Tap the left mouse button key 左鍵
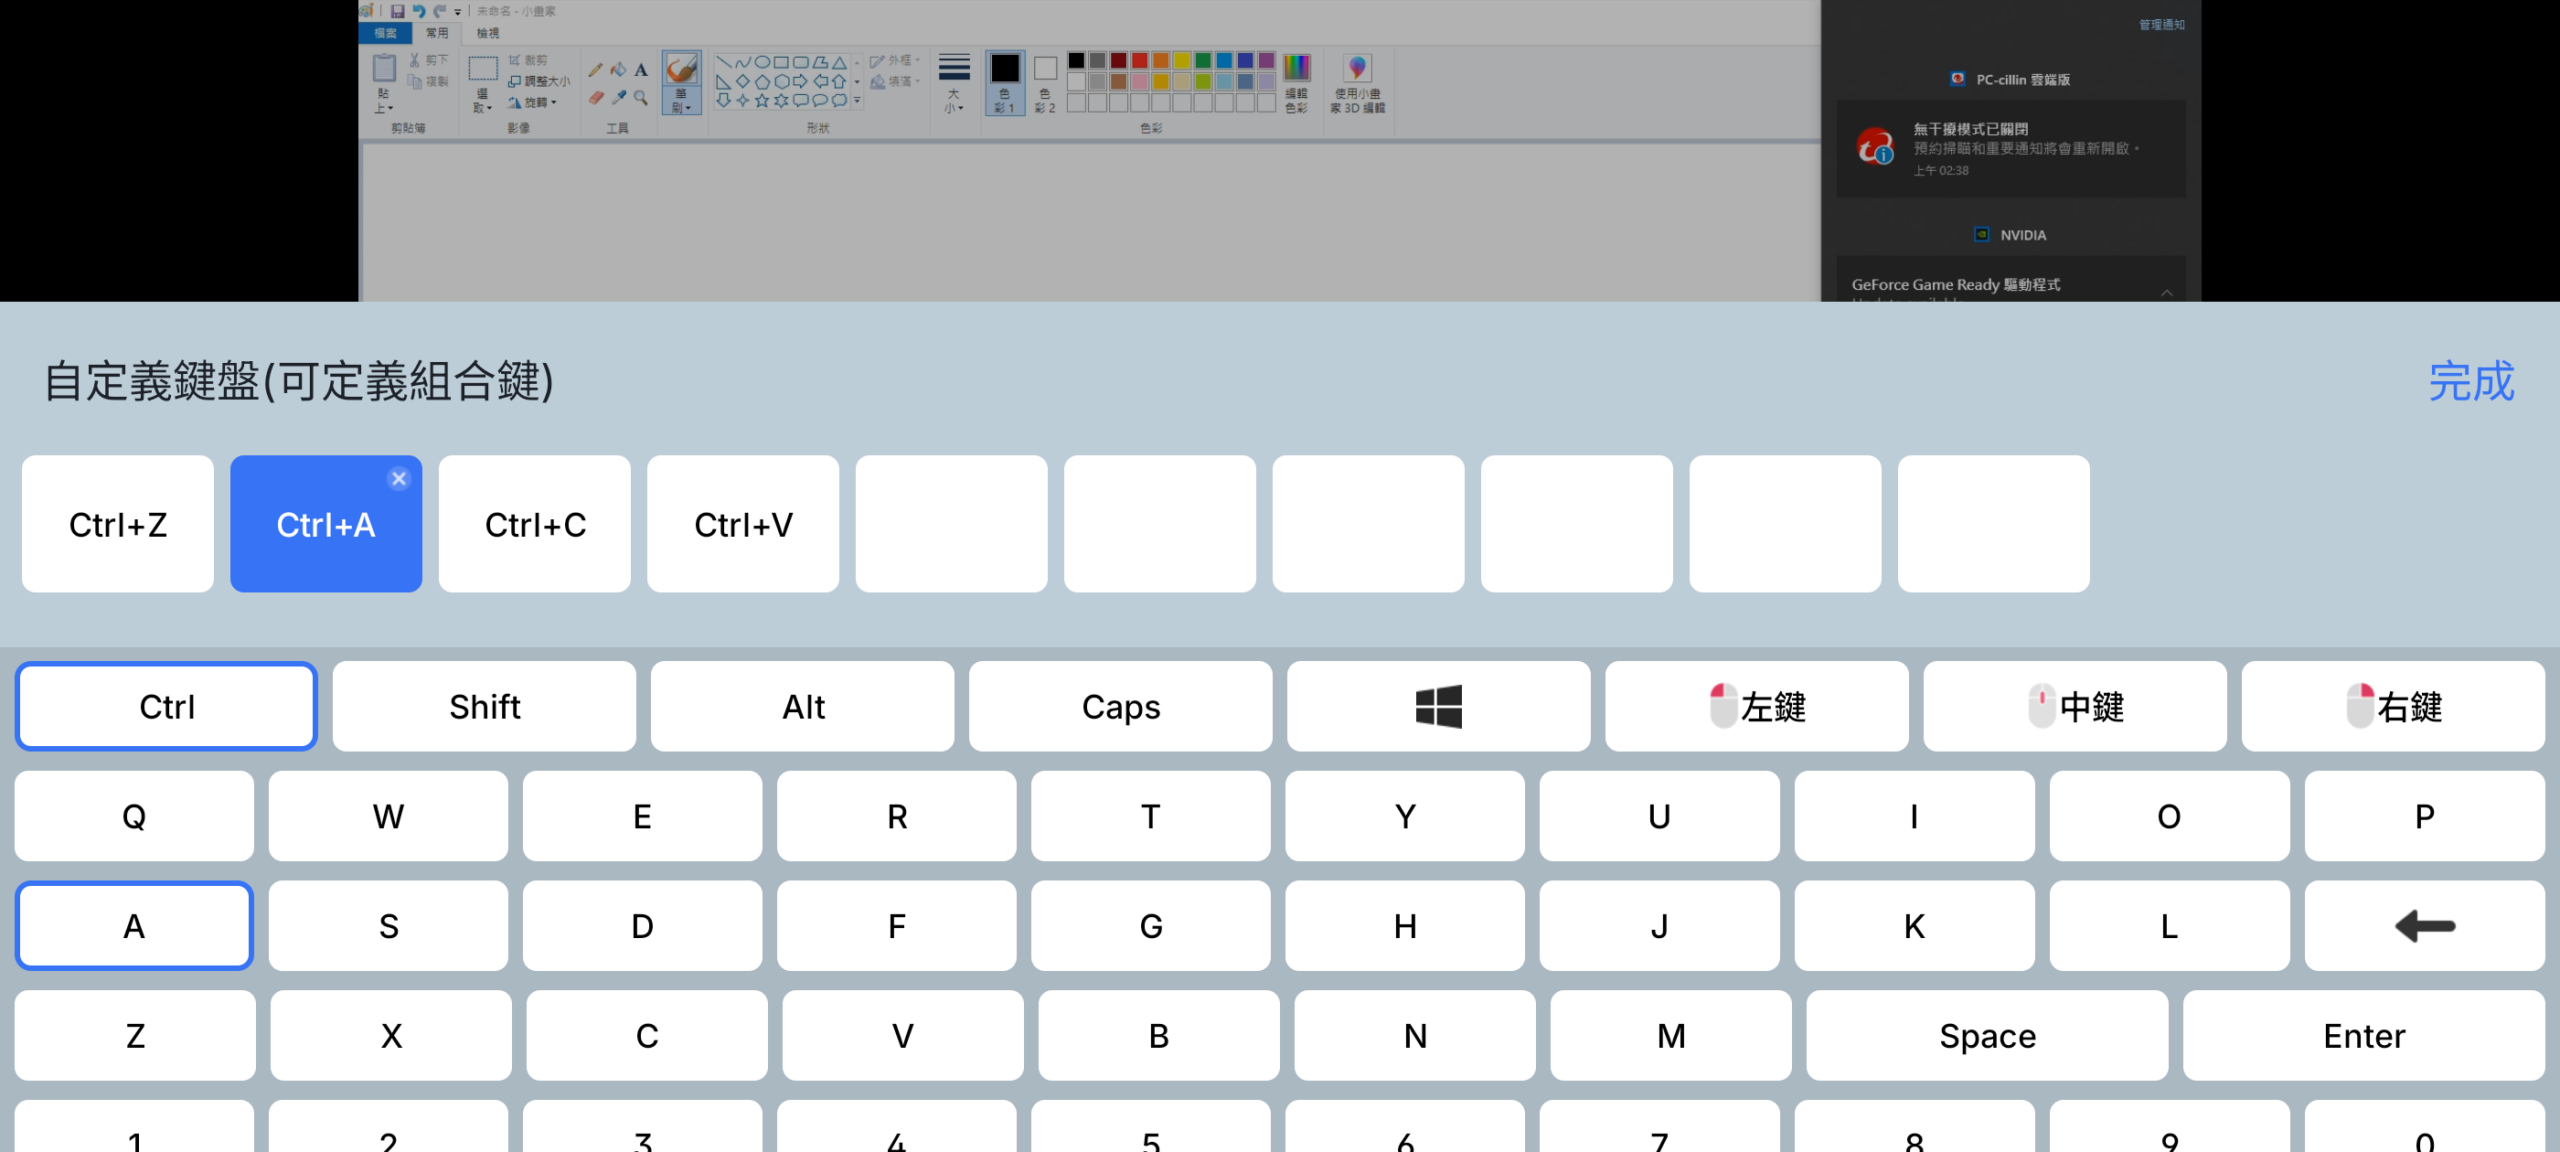Viewport: 2560px width, 1152px height. 1756,706
